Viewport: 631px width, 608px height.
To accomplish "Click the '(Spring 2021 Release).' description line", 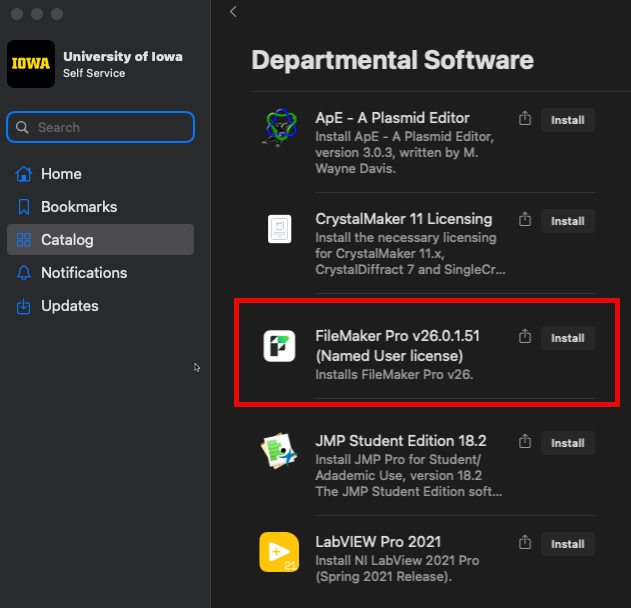I will click(384, 577).
